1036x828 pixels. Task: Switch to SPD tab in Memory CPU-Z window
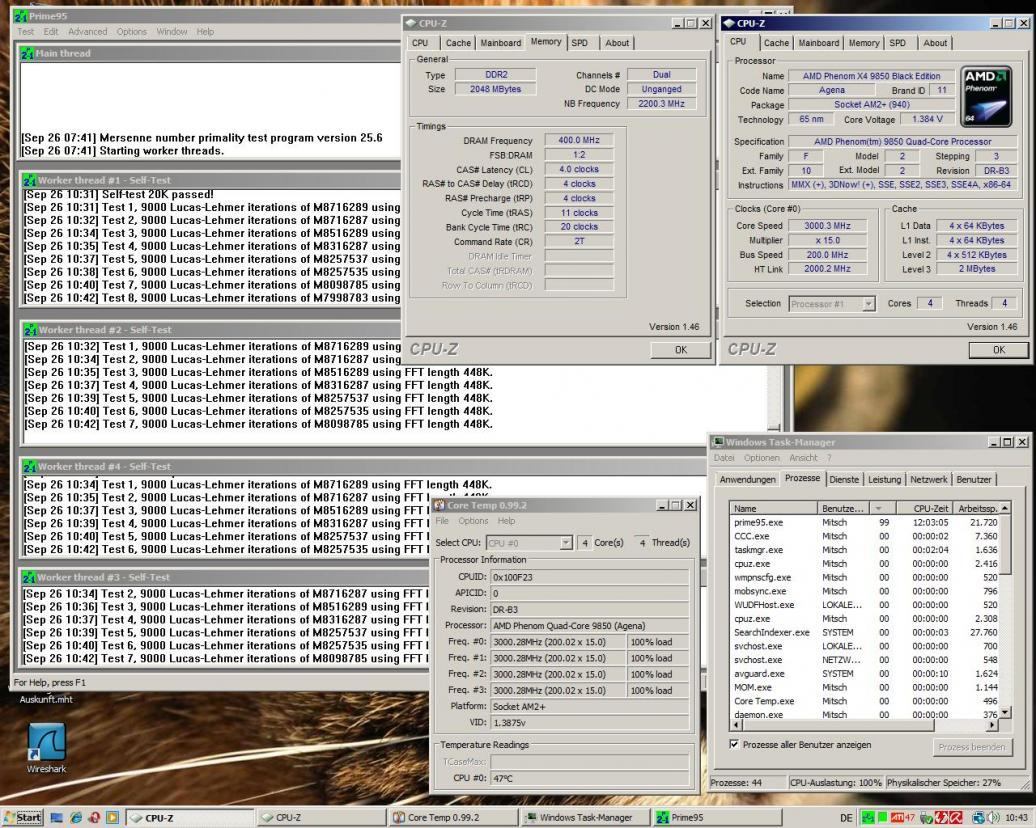coord(579,43)
